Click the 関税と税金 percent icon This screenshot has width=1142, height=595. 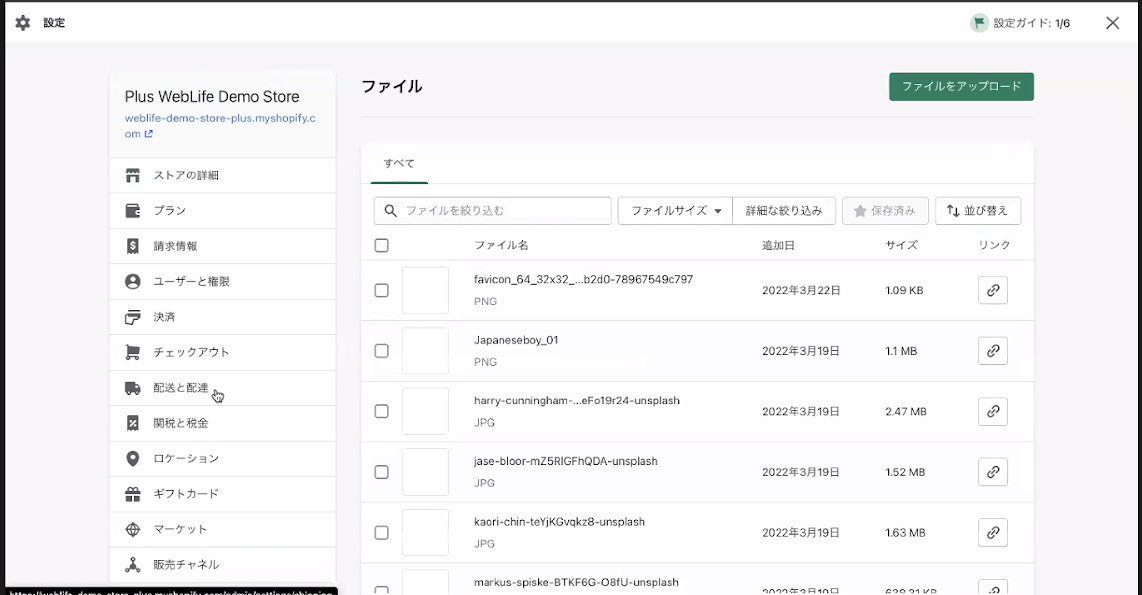[x=135, y=423]
